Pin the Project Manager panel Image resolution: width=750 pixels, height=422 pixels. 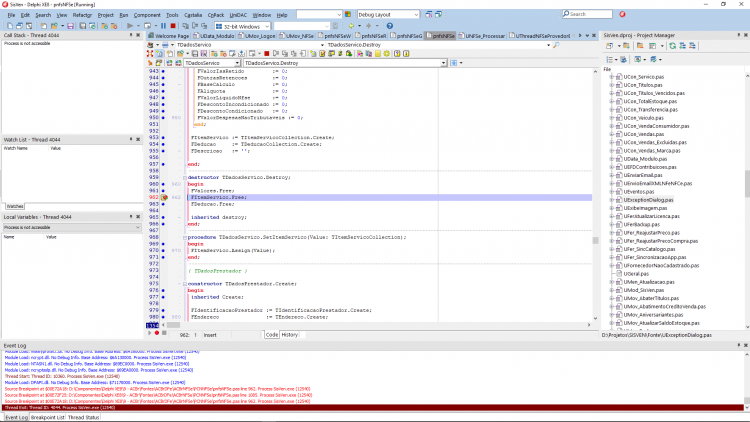739,35
